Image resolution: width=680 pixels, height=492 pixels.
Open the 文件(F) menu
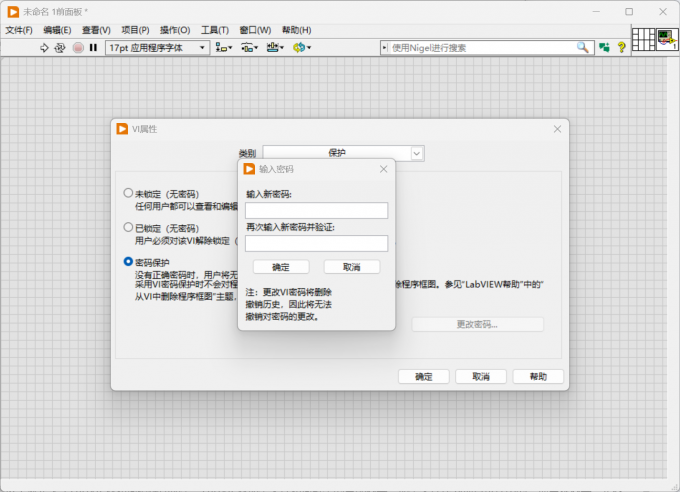[19, 30]
